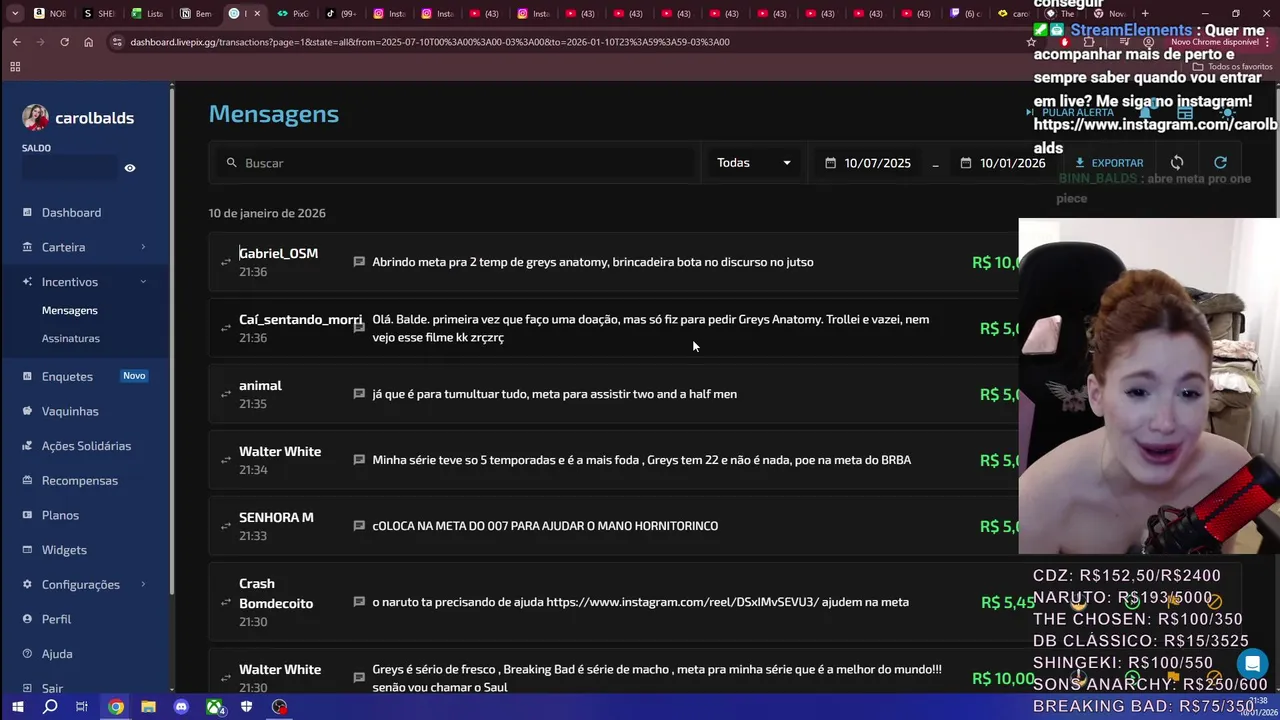Viewport: 1280px width, 720px height.
Task: Expand Configurações submenu arrow
Action: 143,584
